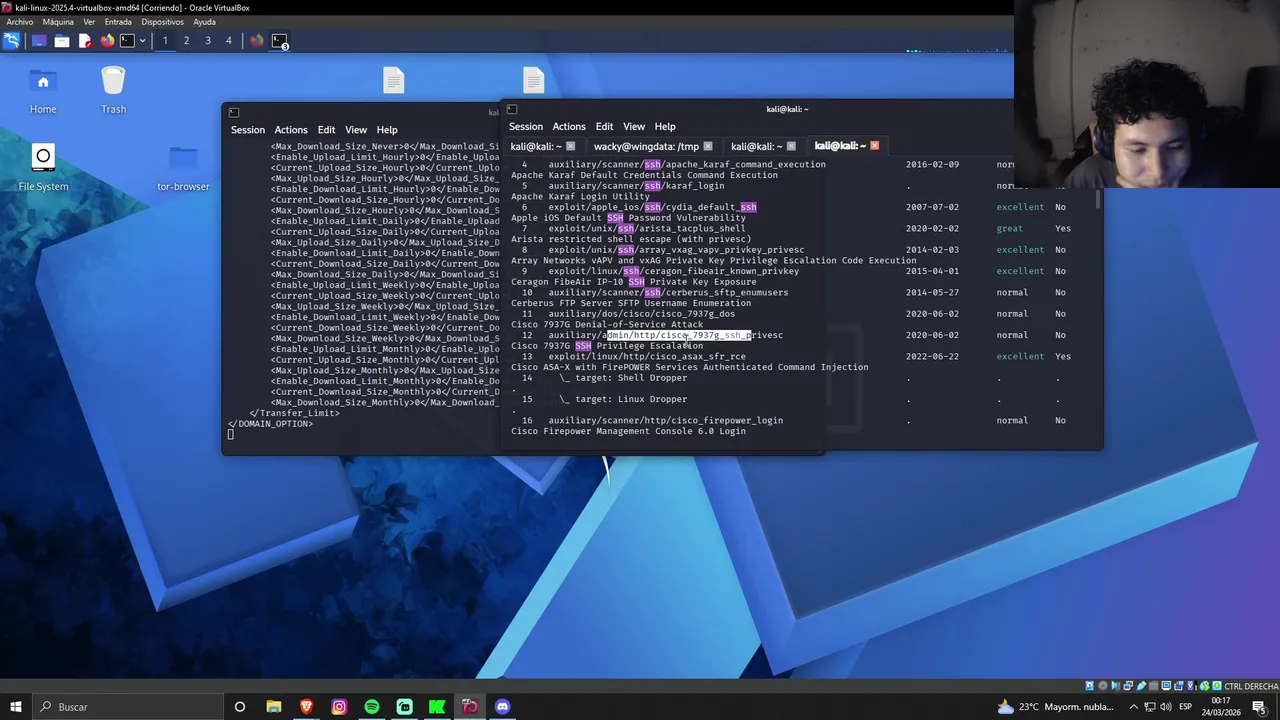Screen dimensions: 1280x720
Task: Open the Kali dragon applications menu
Action: point(11,41)
